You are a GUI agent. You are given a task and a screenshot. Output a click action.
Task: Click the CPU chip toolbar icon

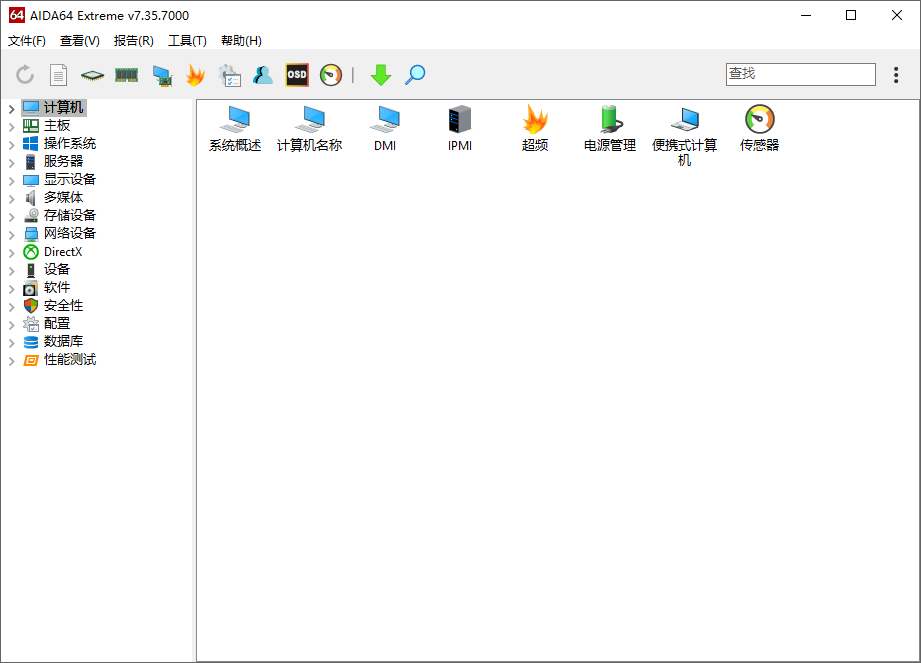tap(92, 75)
